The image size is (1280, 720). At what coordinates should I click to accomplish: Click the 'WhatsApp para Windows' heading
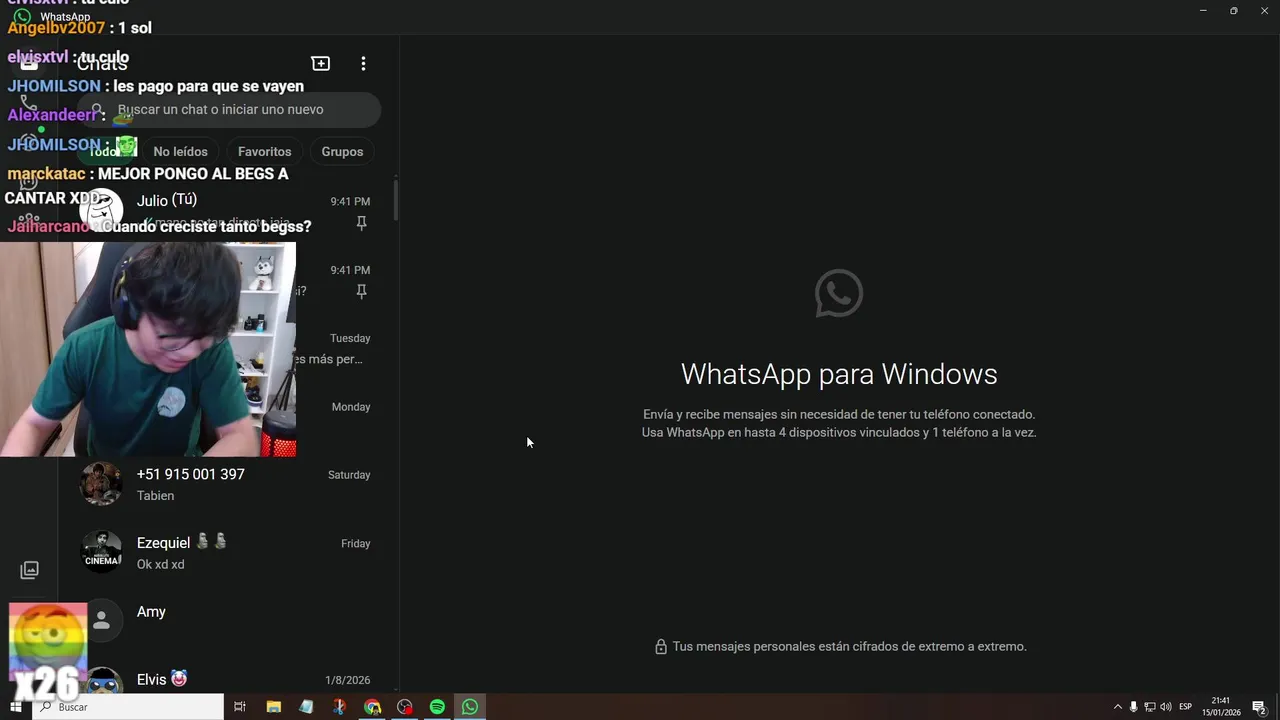click(x=839, y=374)
